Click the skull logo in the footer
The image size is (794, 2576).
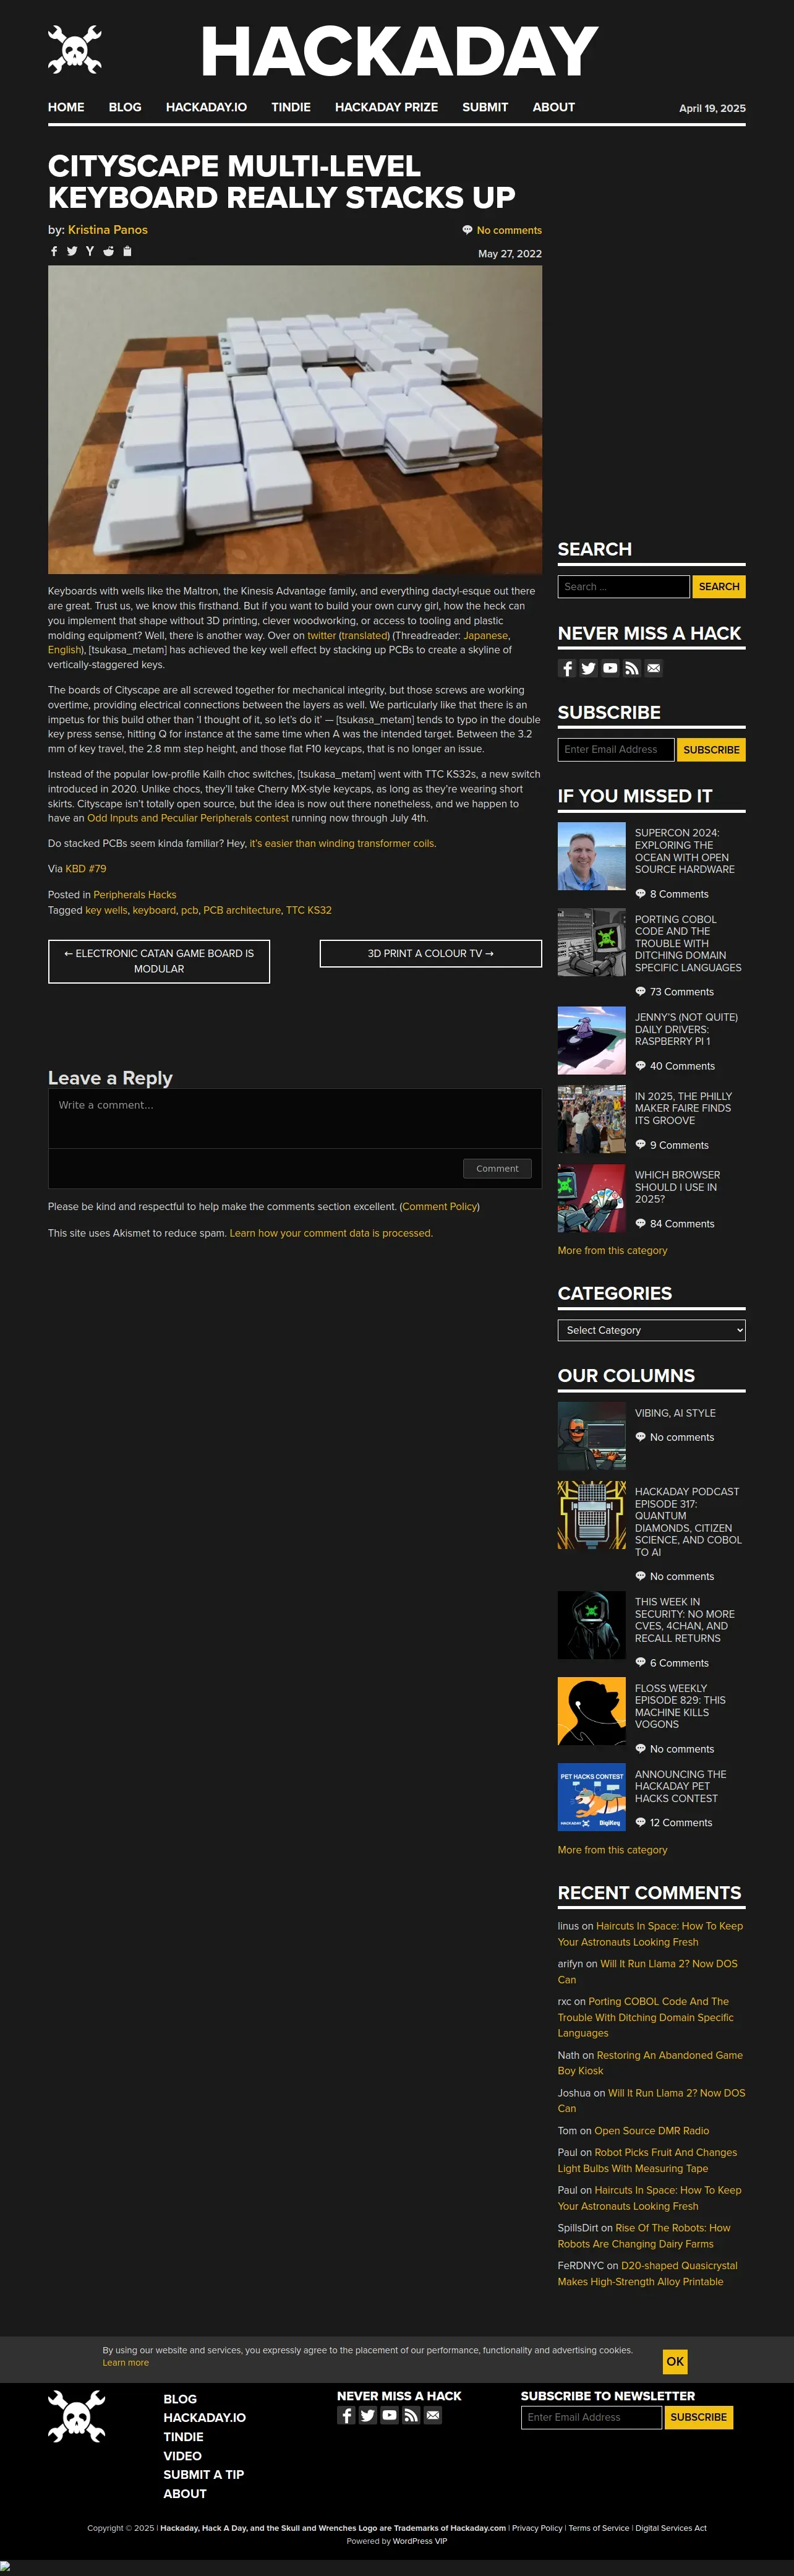77,2416
